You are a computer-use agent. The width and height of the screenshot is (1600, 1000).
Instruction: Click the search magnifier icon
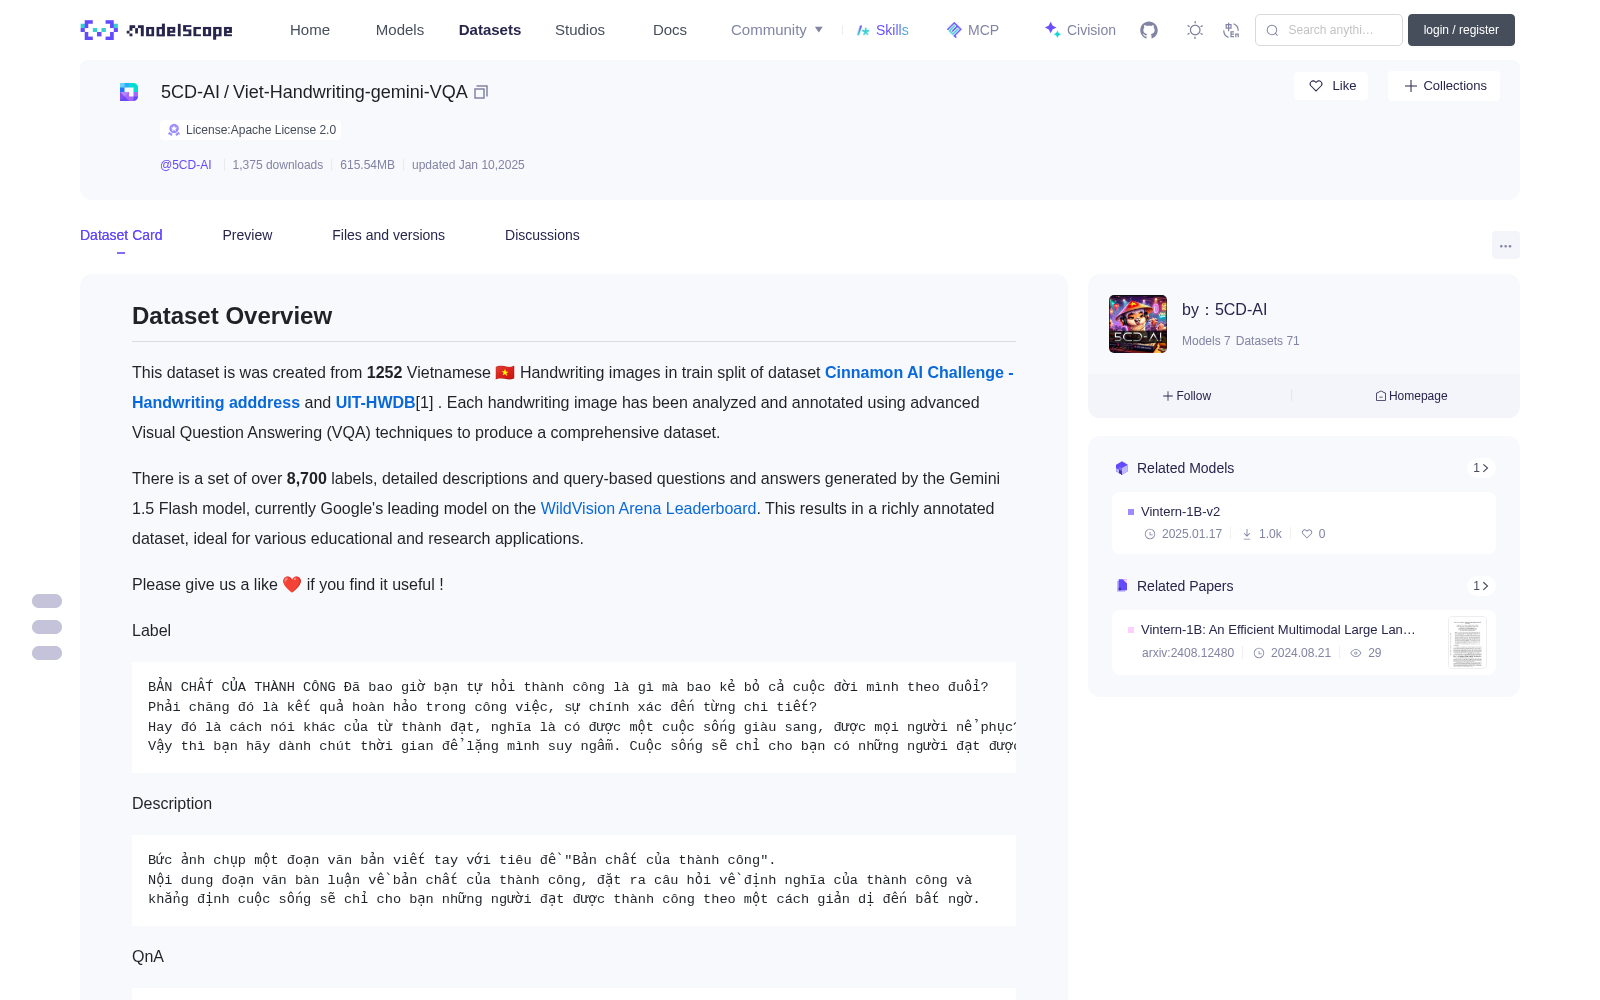click(1272, 30)
